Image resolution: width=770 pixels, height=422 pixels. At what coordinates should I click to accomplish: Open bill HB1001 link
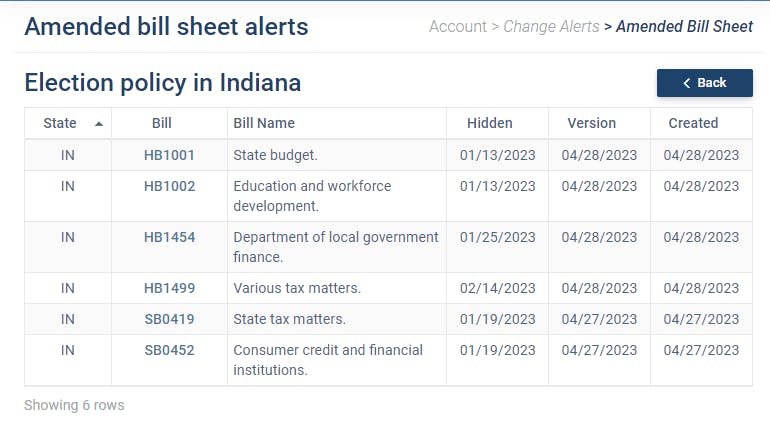click(x=169, y=155)
